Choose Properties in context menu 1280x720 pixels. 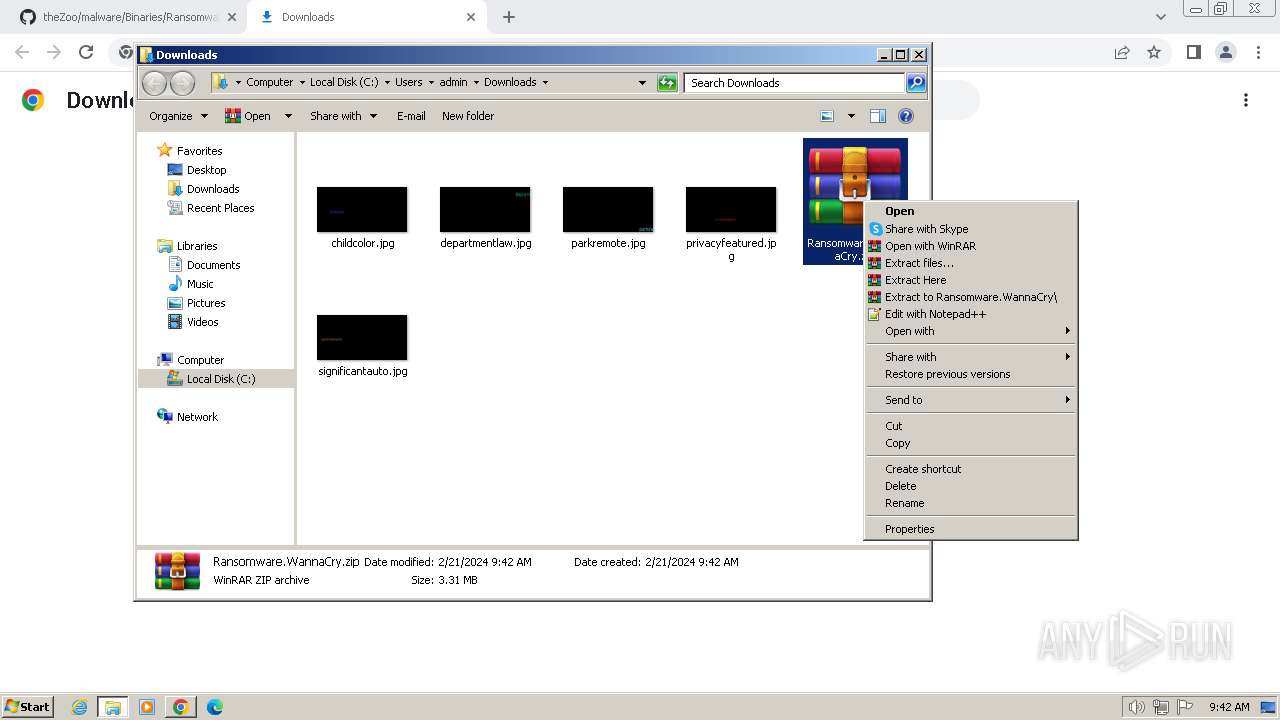[971, 529]
